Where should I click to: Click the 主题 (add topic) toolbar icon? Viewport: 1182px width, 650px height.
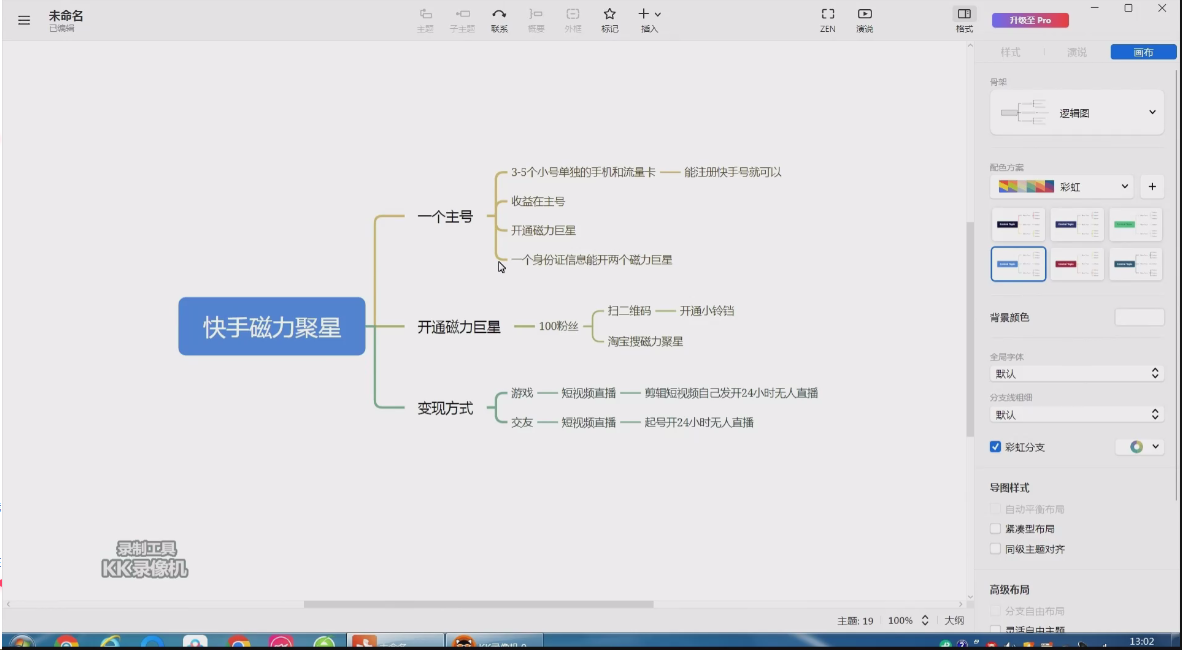(426, 14)
